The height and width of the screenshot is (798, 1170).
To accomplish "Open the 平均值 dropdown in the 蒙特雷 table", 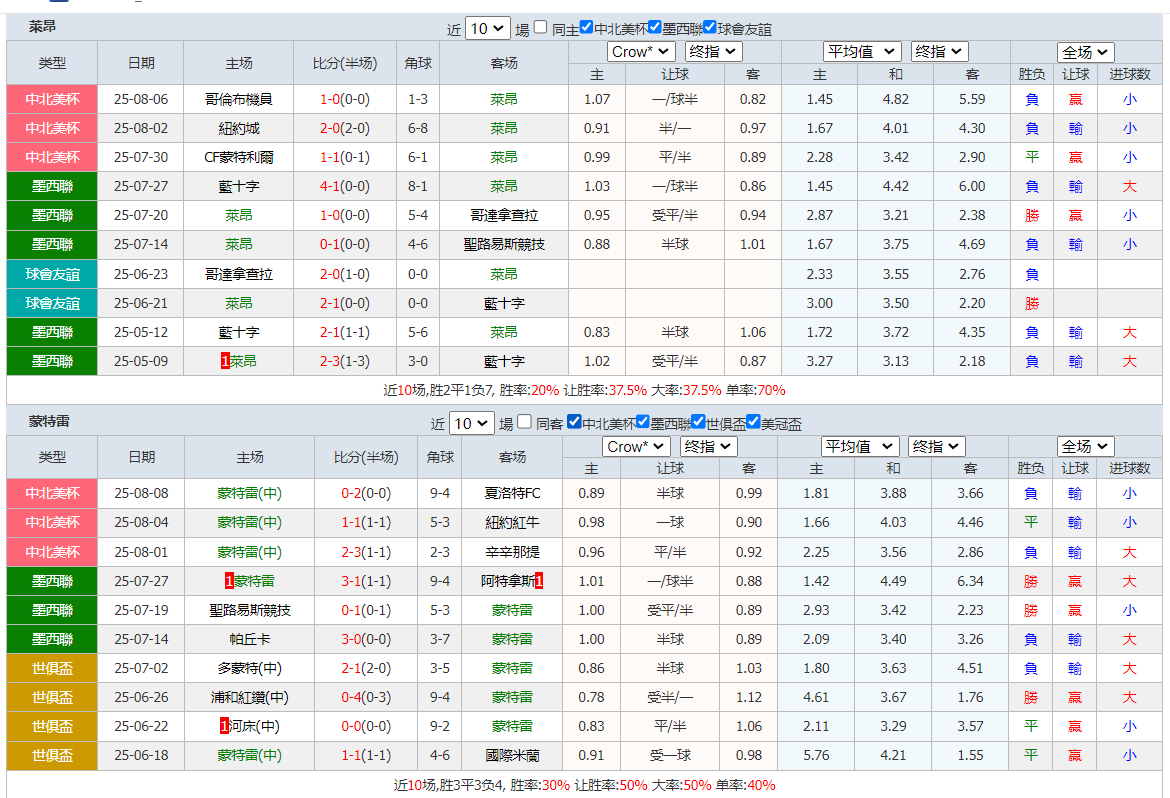I will [859, 447].
